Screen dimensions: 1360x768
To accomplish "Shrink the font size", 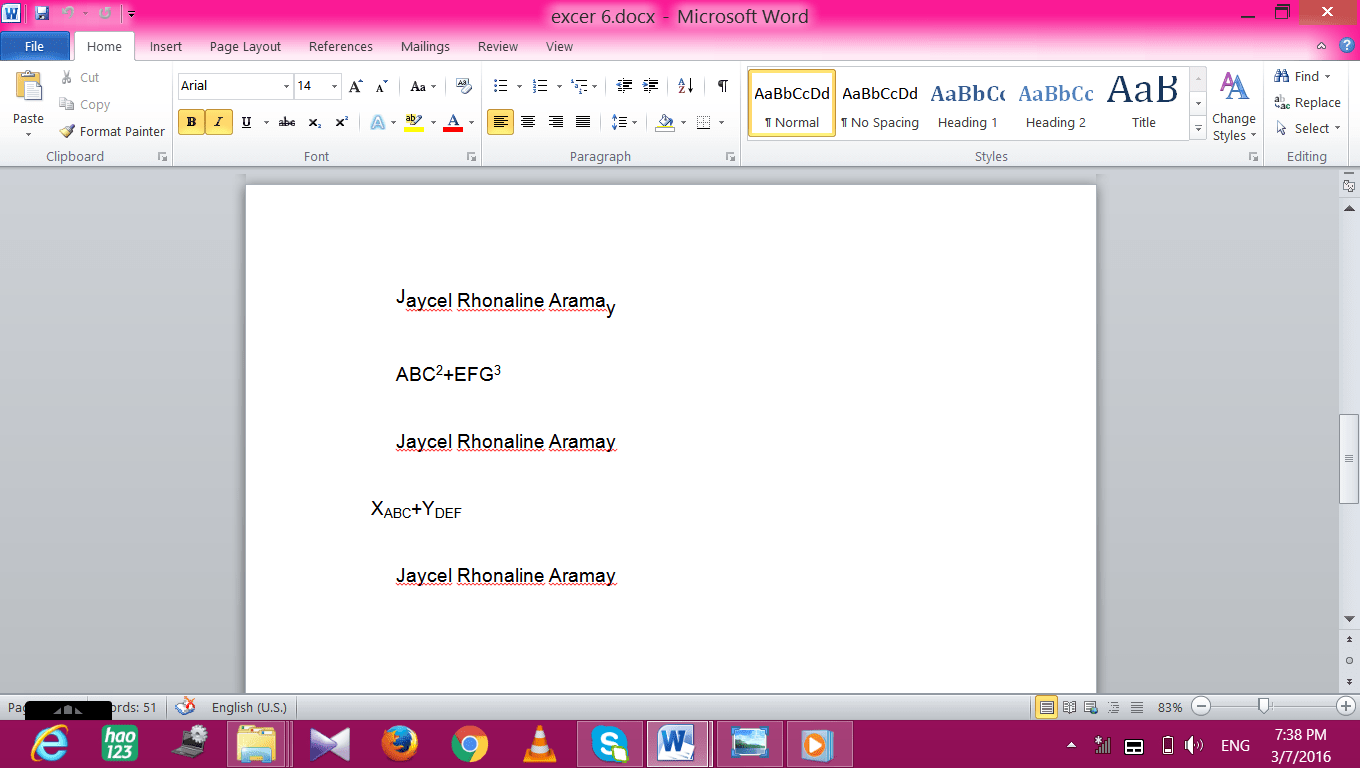I will tap(381, 86).
